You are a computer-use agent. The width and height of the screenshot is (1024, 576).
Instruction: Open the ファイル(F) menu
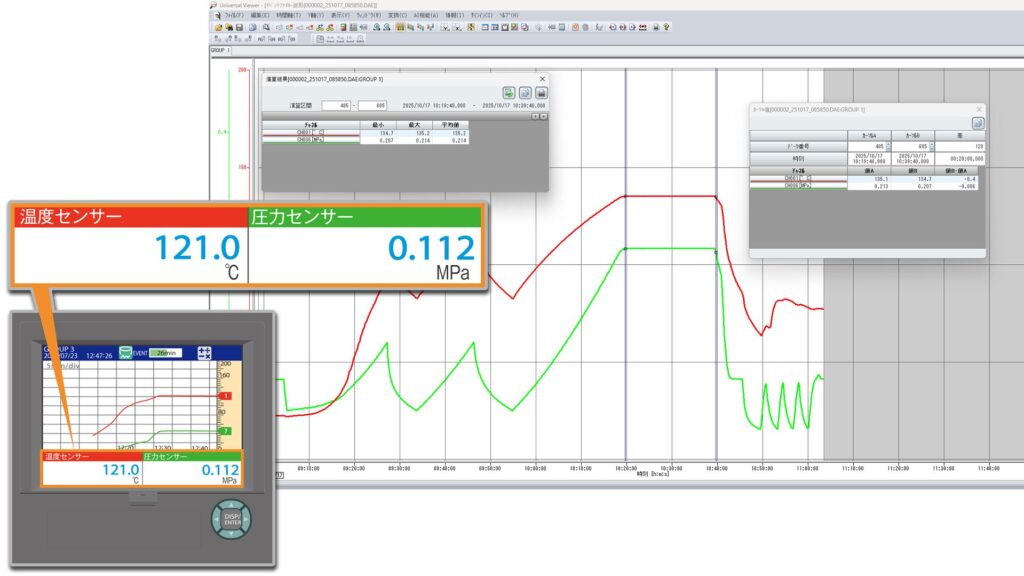234,15
